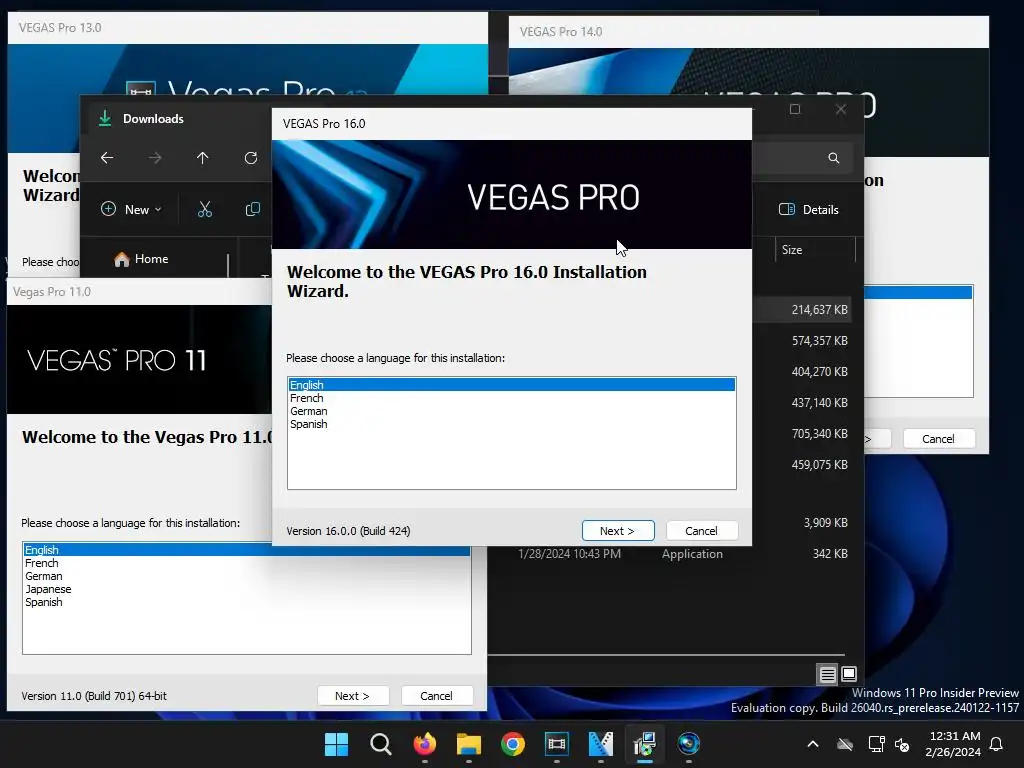The width and height of the screenshot is (1024, 768).
Task: Go forward in Downloads Explorer window
Action: pyautogui.click(x=155, y=157)
